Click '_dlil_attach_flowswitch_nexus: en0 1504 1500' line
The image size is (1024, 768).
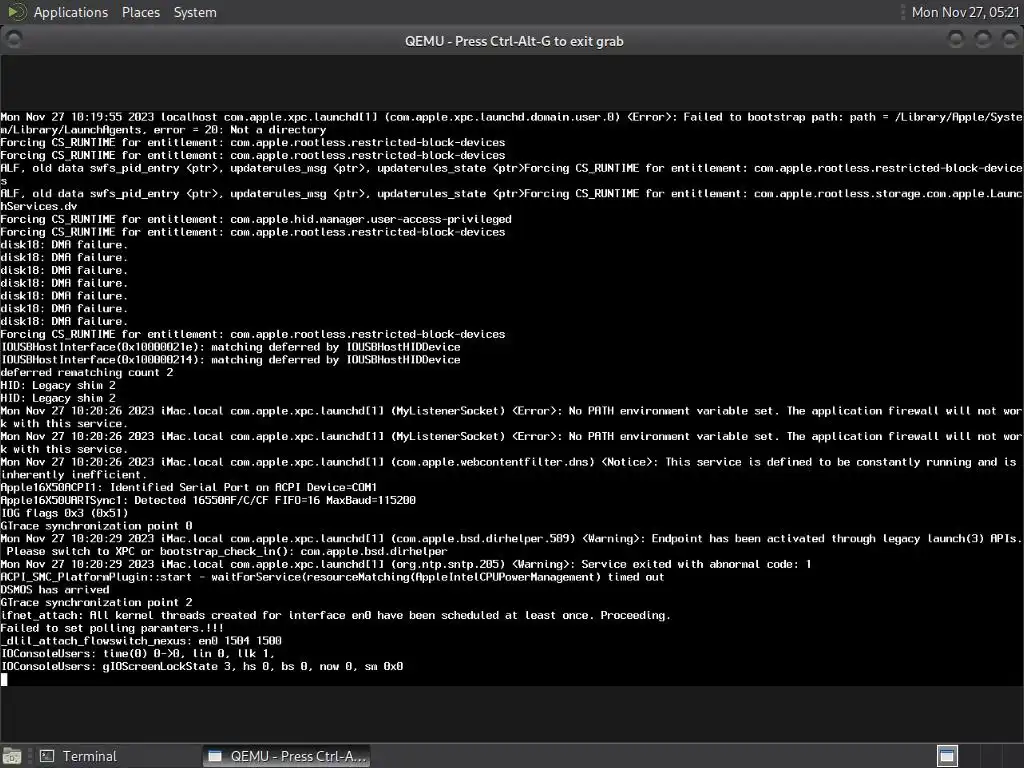[x=141, y=641]
